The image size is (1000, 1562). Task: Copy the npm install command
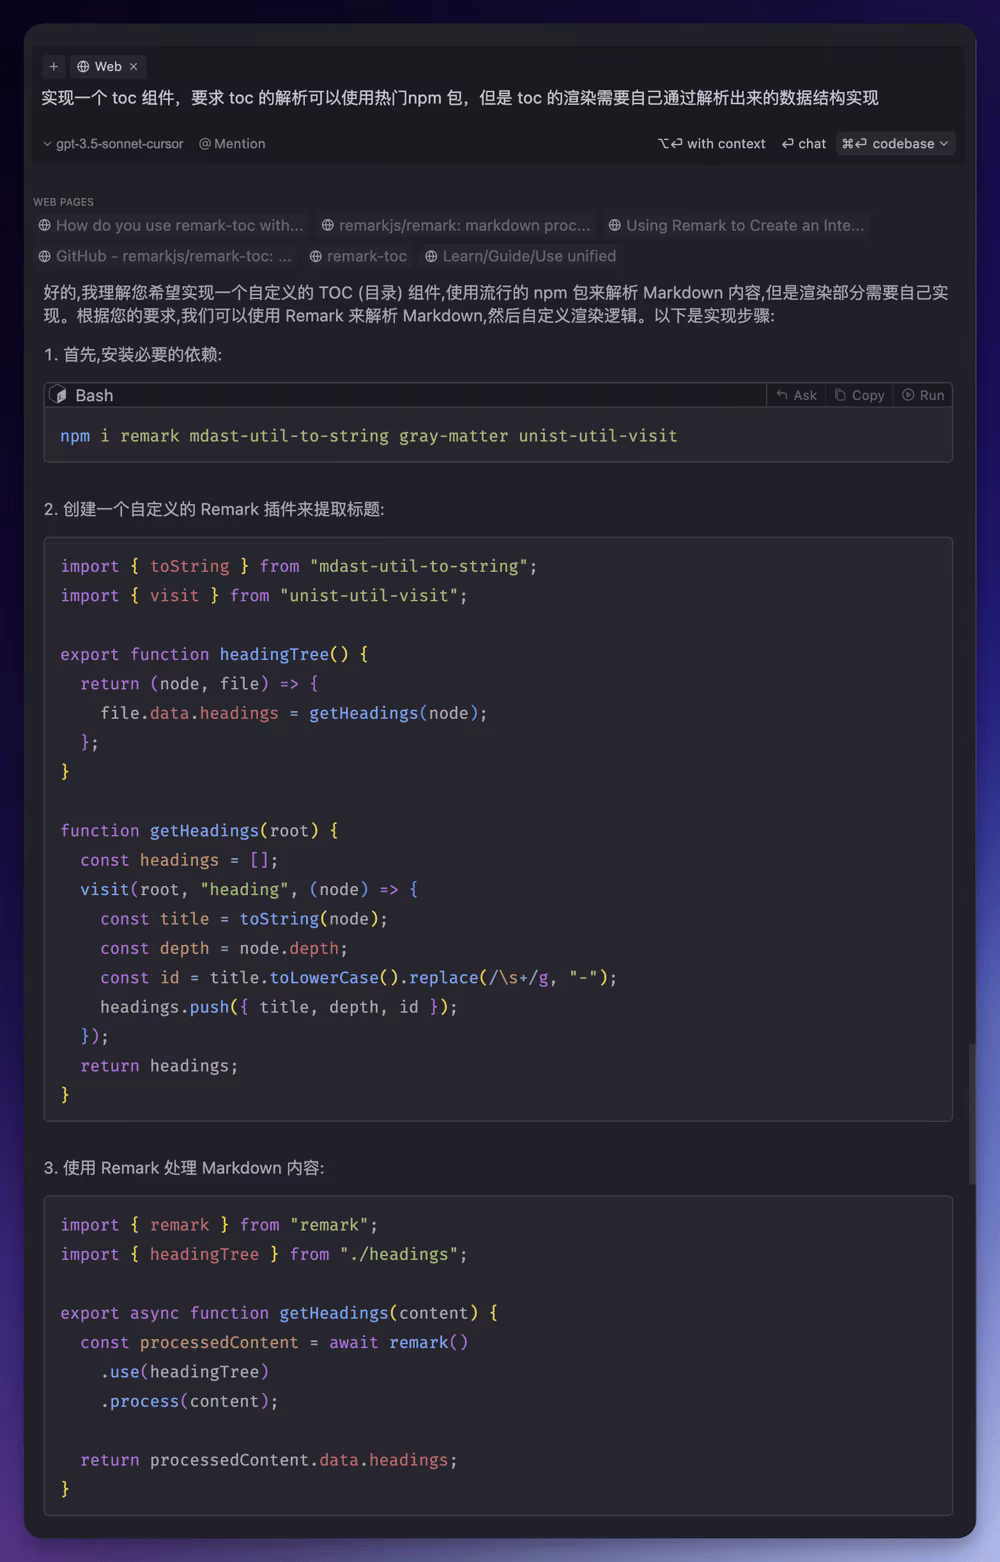point(860,396)
